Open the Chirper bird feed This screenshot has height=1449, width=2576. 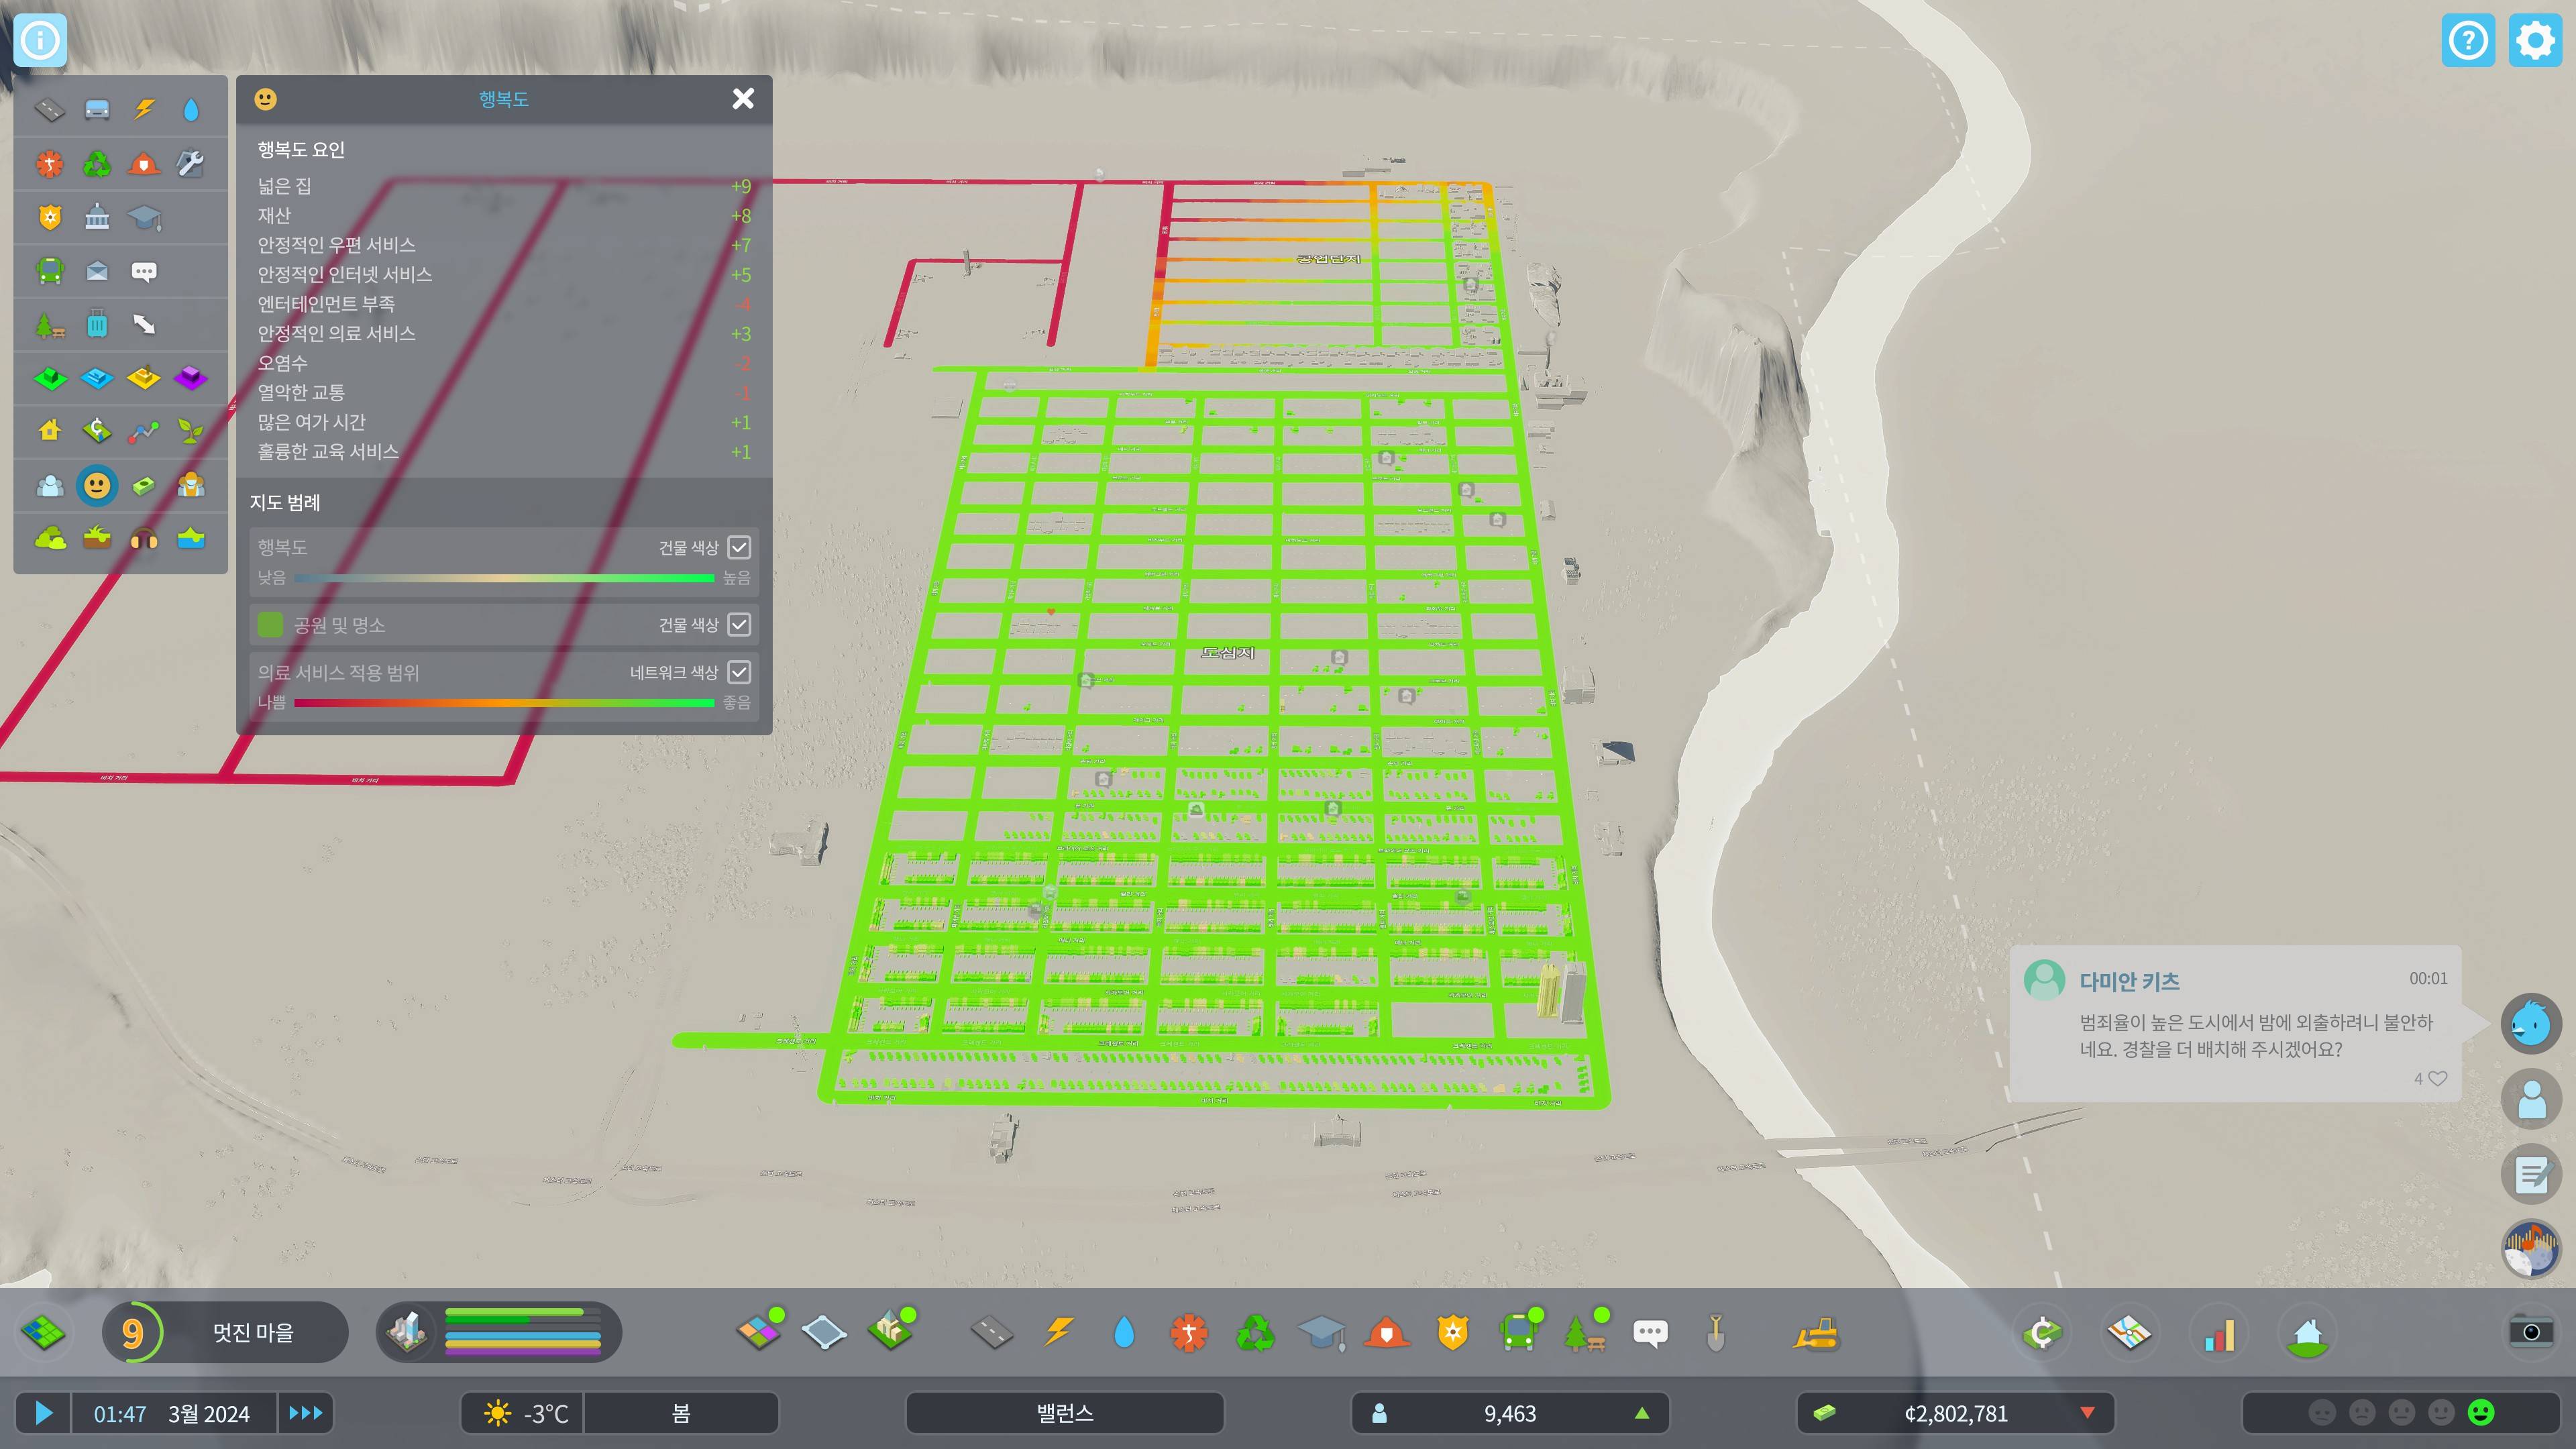[x=2531, y=1023]
